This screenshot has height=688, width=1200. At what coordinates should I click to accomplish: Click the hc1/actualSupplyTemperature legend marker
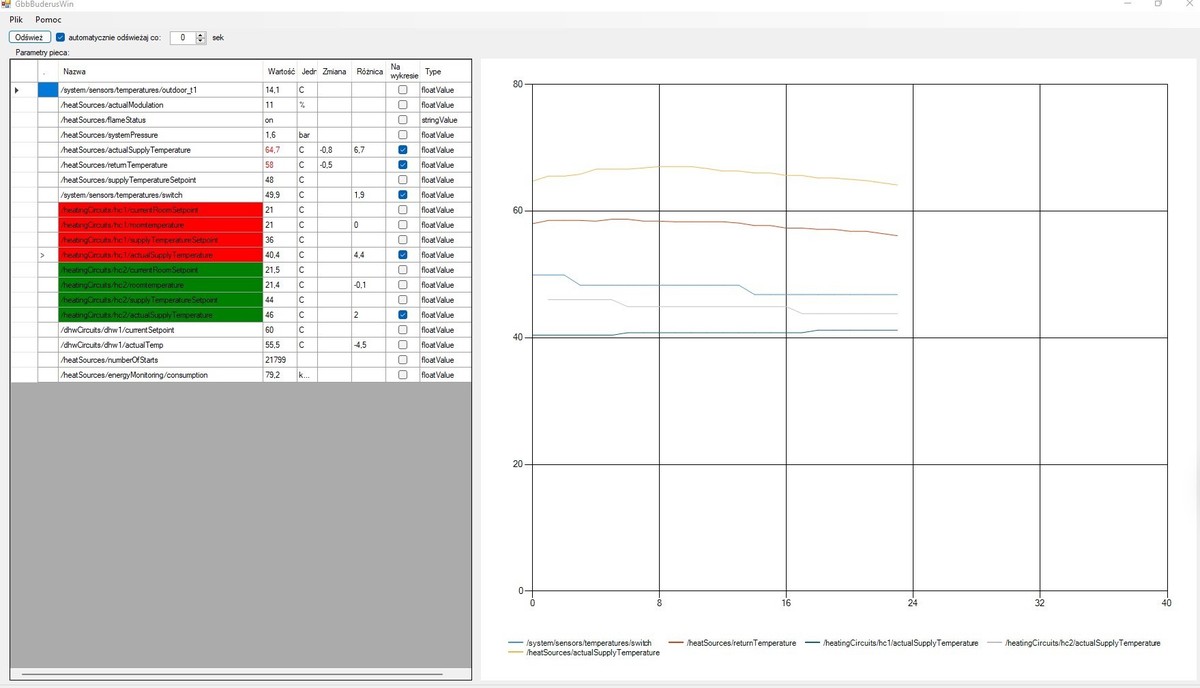click(x=813, y=643)
